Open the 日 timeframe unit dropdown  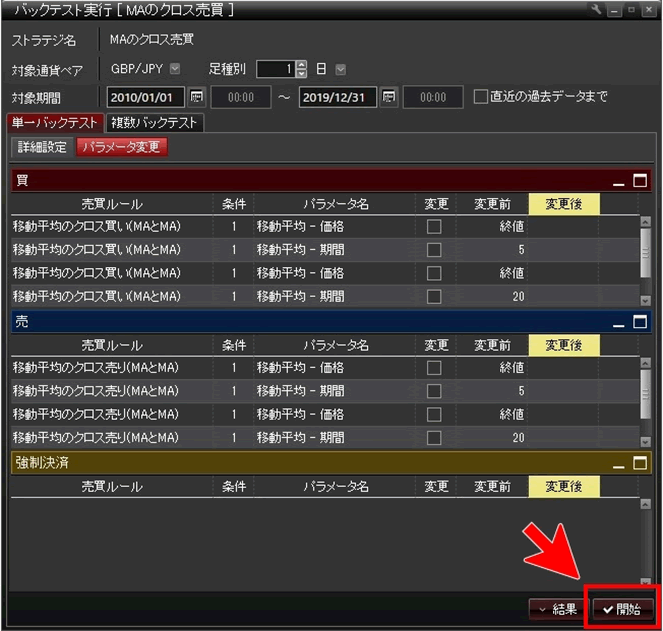point(340,69)
